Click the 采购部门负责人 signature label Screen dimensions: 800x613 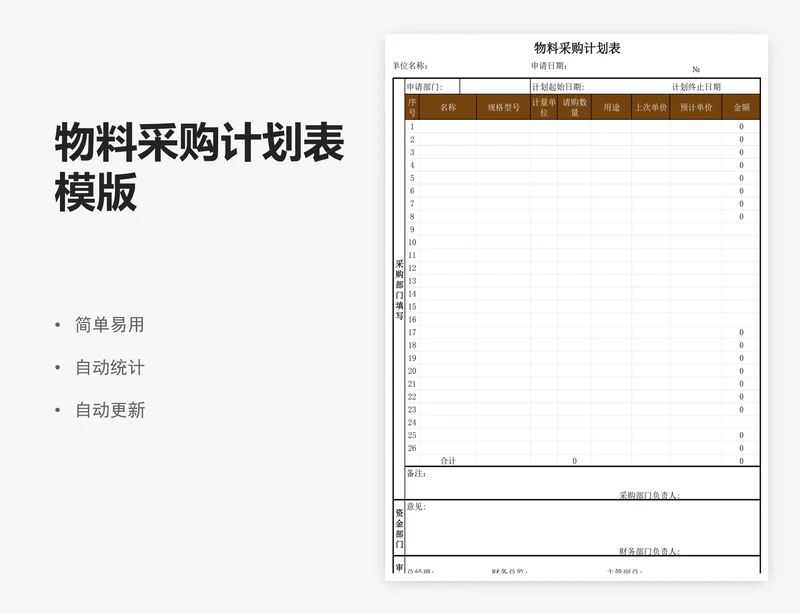649,495
